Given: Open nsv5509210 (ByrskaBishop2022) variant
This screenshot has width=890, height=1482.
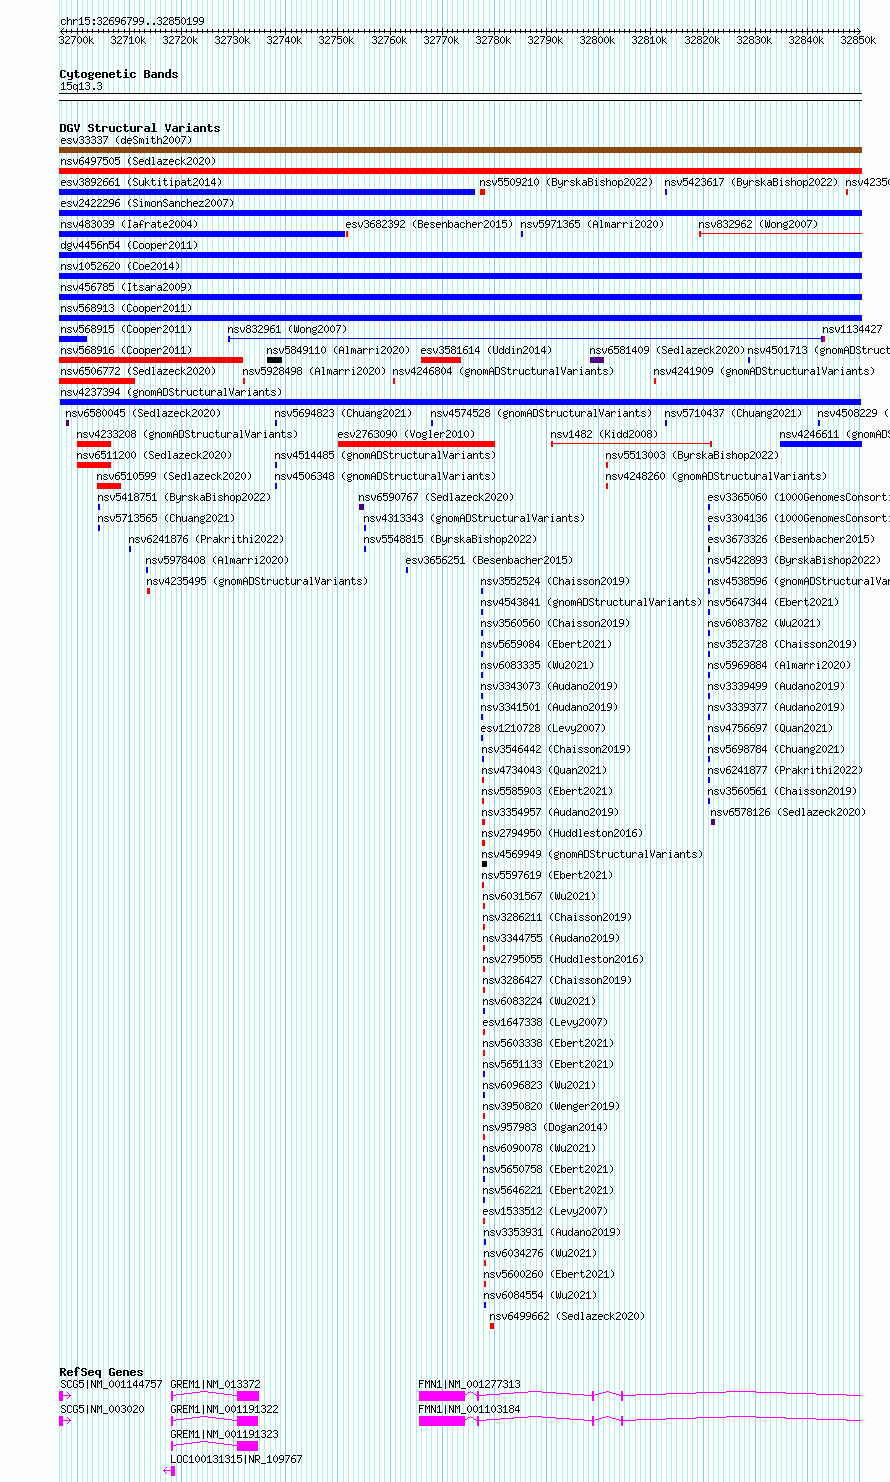Looking at the screenshot, I should (566, 182).
